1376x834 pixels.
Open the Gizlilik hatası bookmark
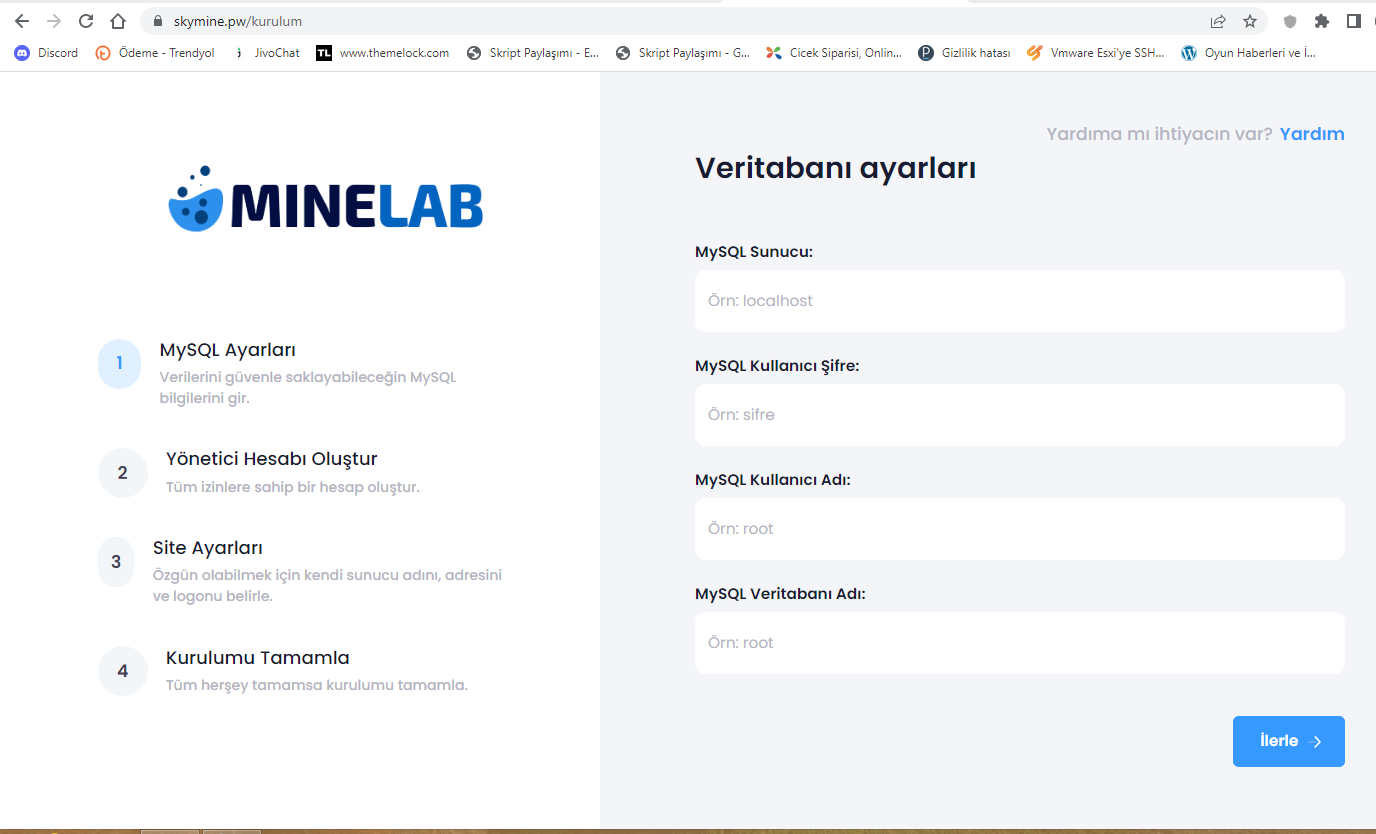pyautogui.click(x=964, y=53)
